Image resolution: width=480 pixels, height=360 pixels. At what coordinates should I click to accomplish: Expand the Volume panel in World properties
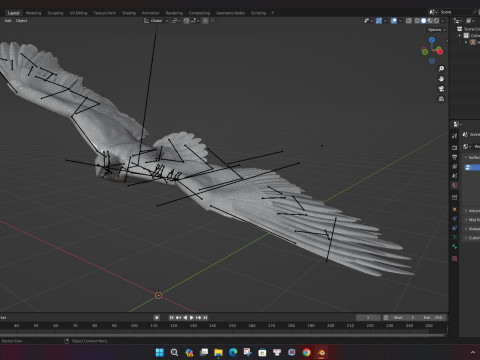(x=466, y=211)
